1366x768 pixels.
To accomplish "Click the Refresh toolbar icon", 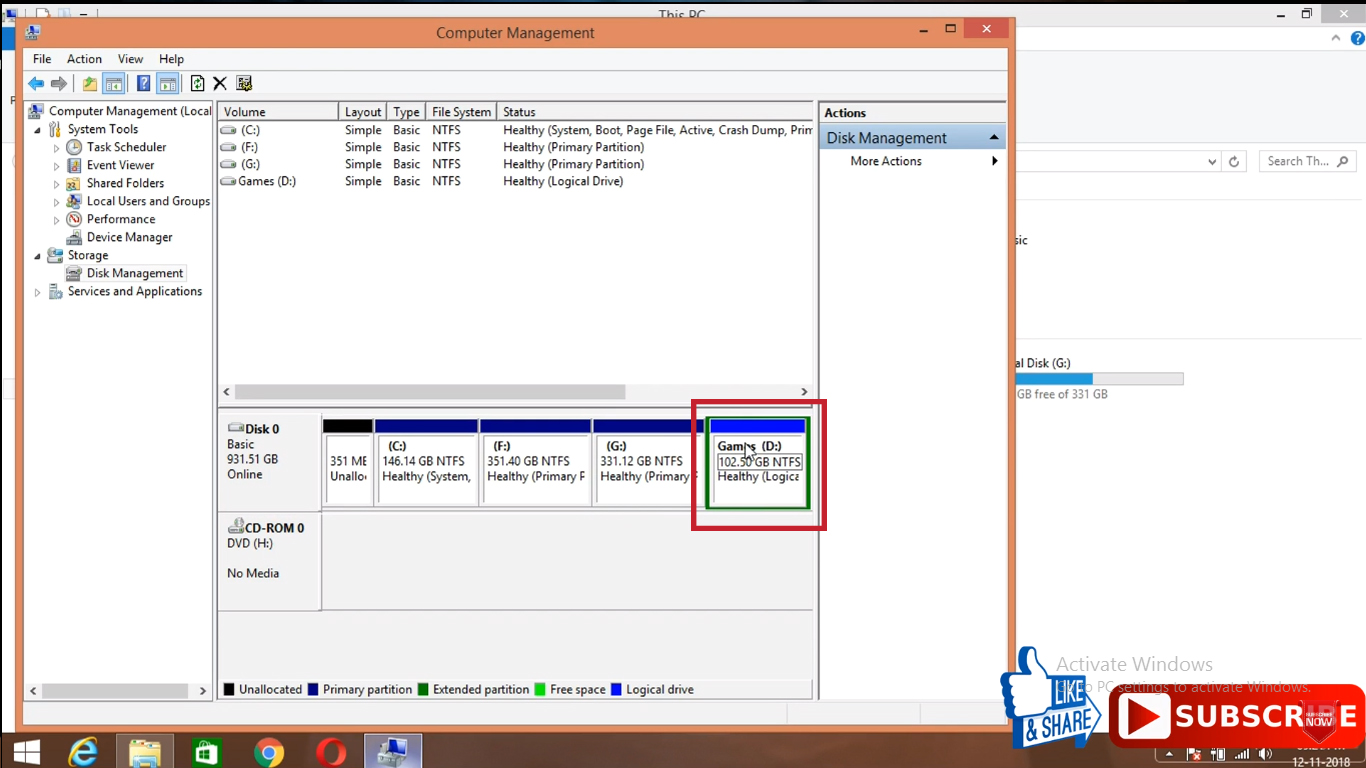I will point(197,84).
